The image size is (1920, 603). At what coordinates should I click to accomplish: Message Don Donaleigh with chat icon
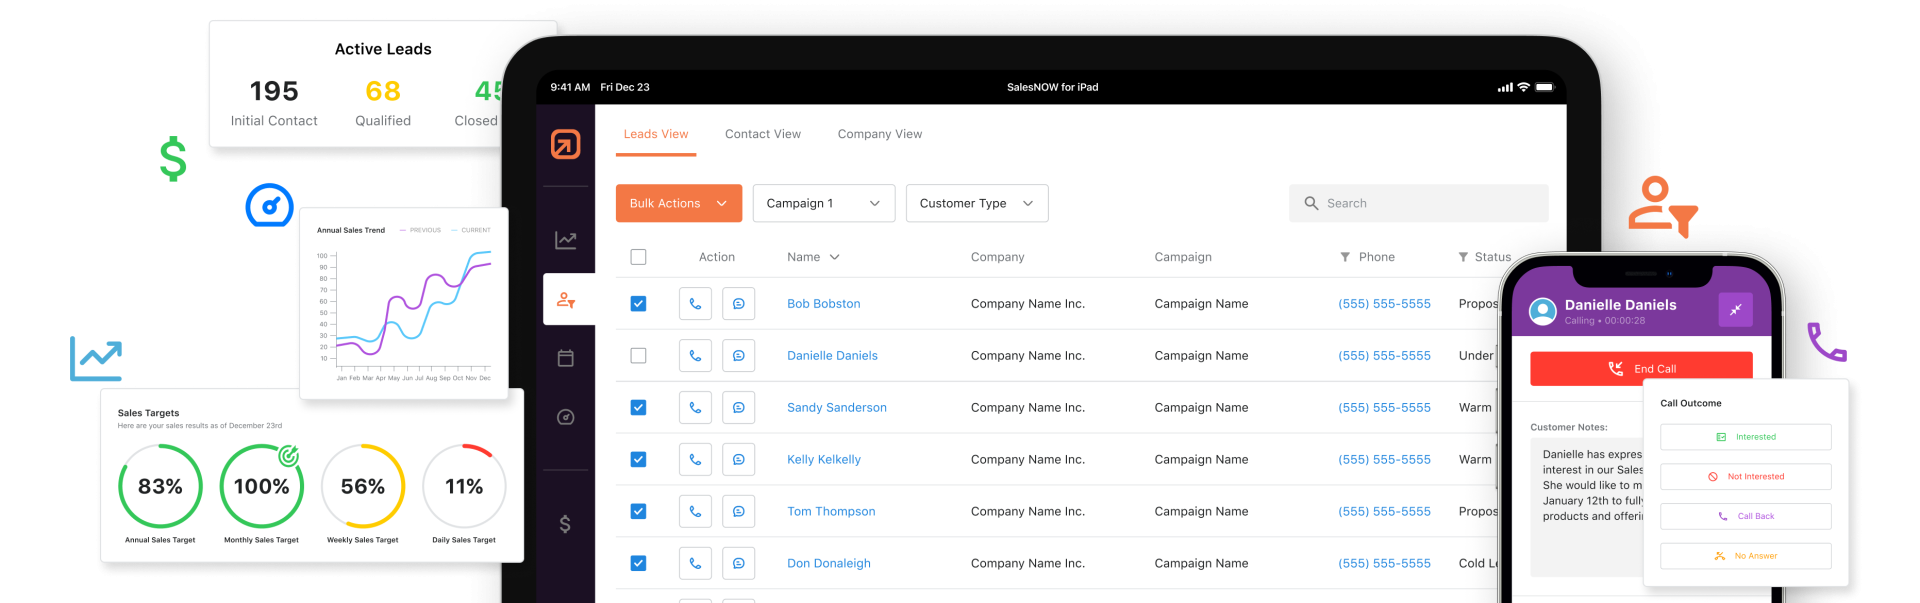739,563
